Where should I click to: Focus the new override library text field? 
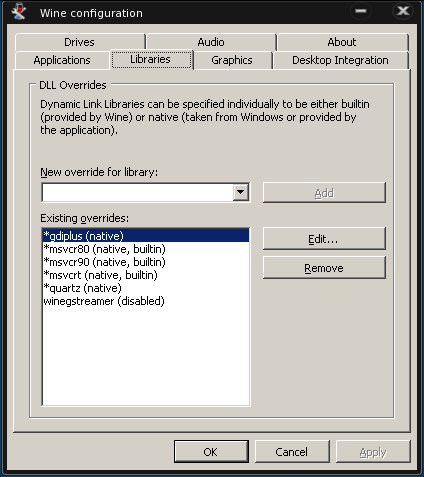tap(137, 192)
